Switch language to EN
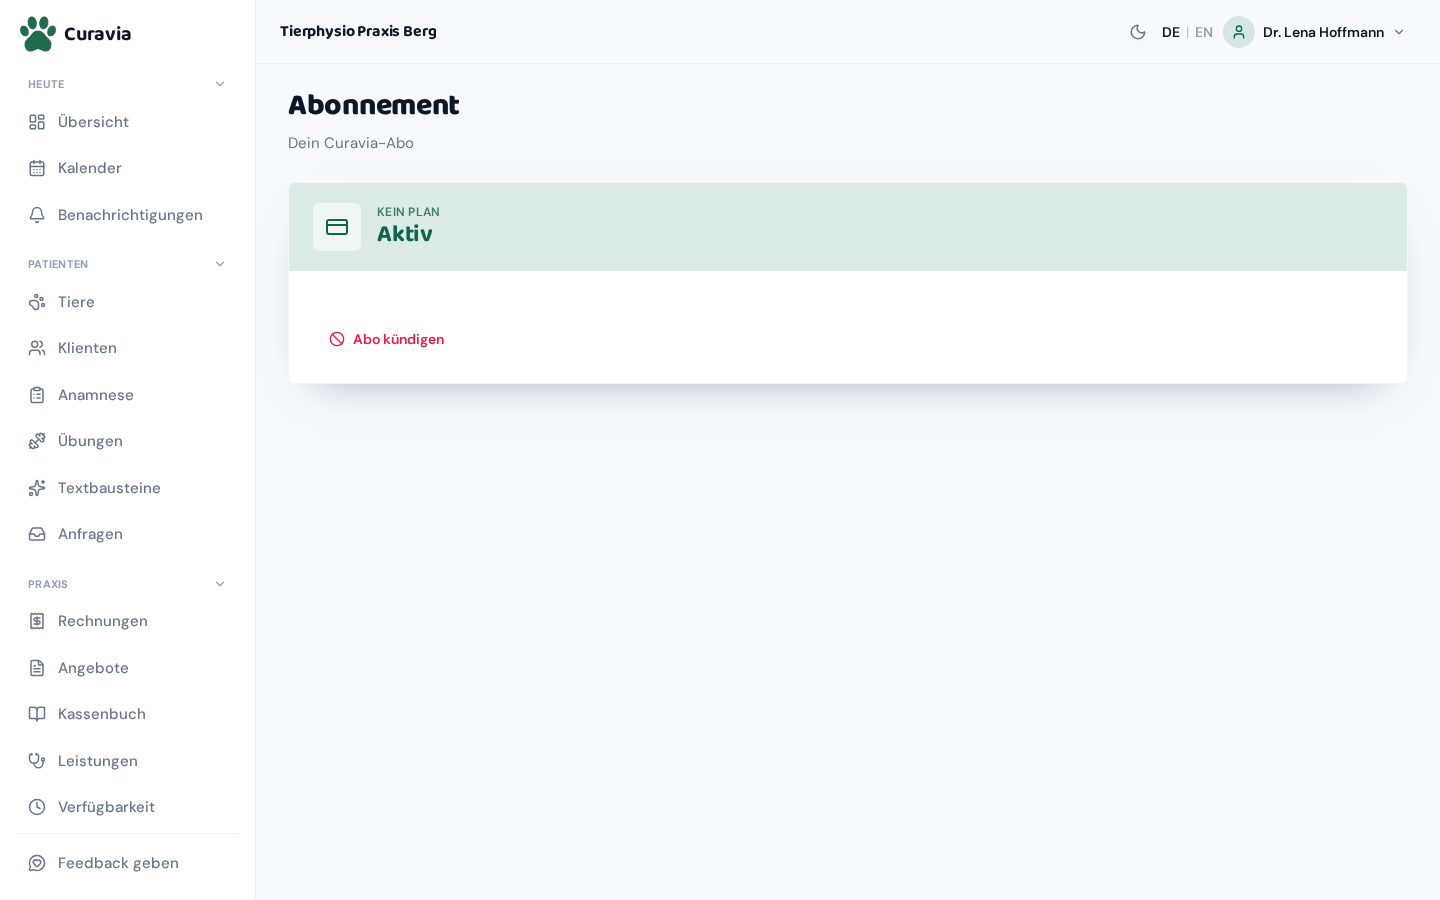 click(x=1204, y=32)
